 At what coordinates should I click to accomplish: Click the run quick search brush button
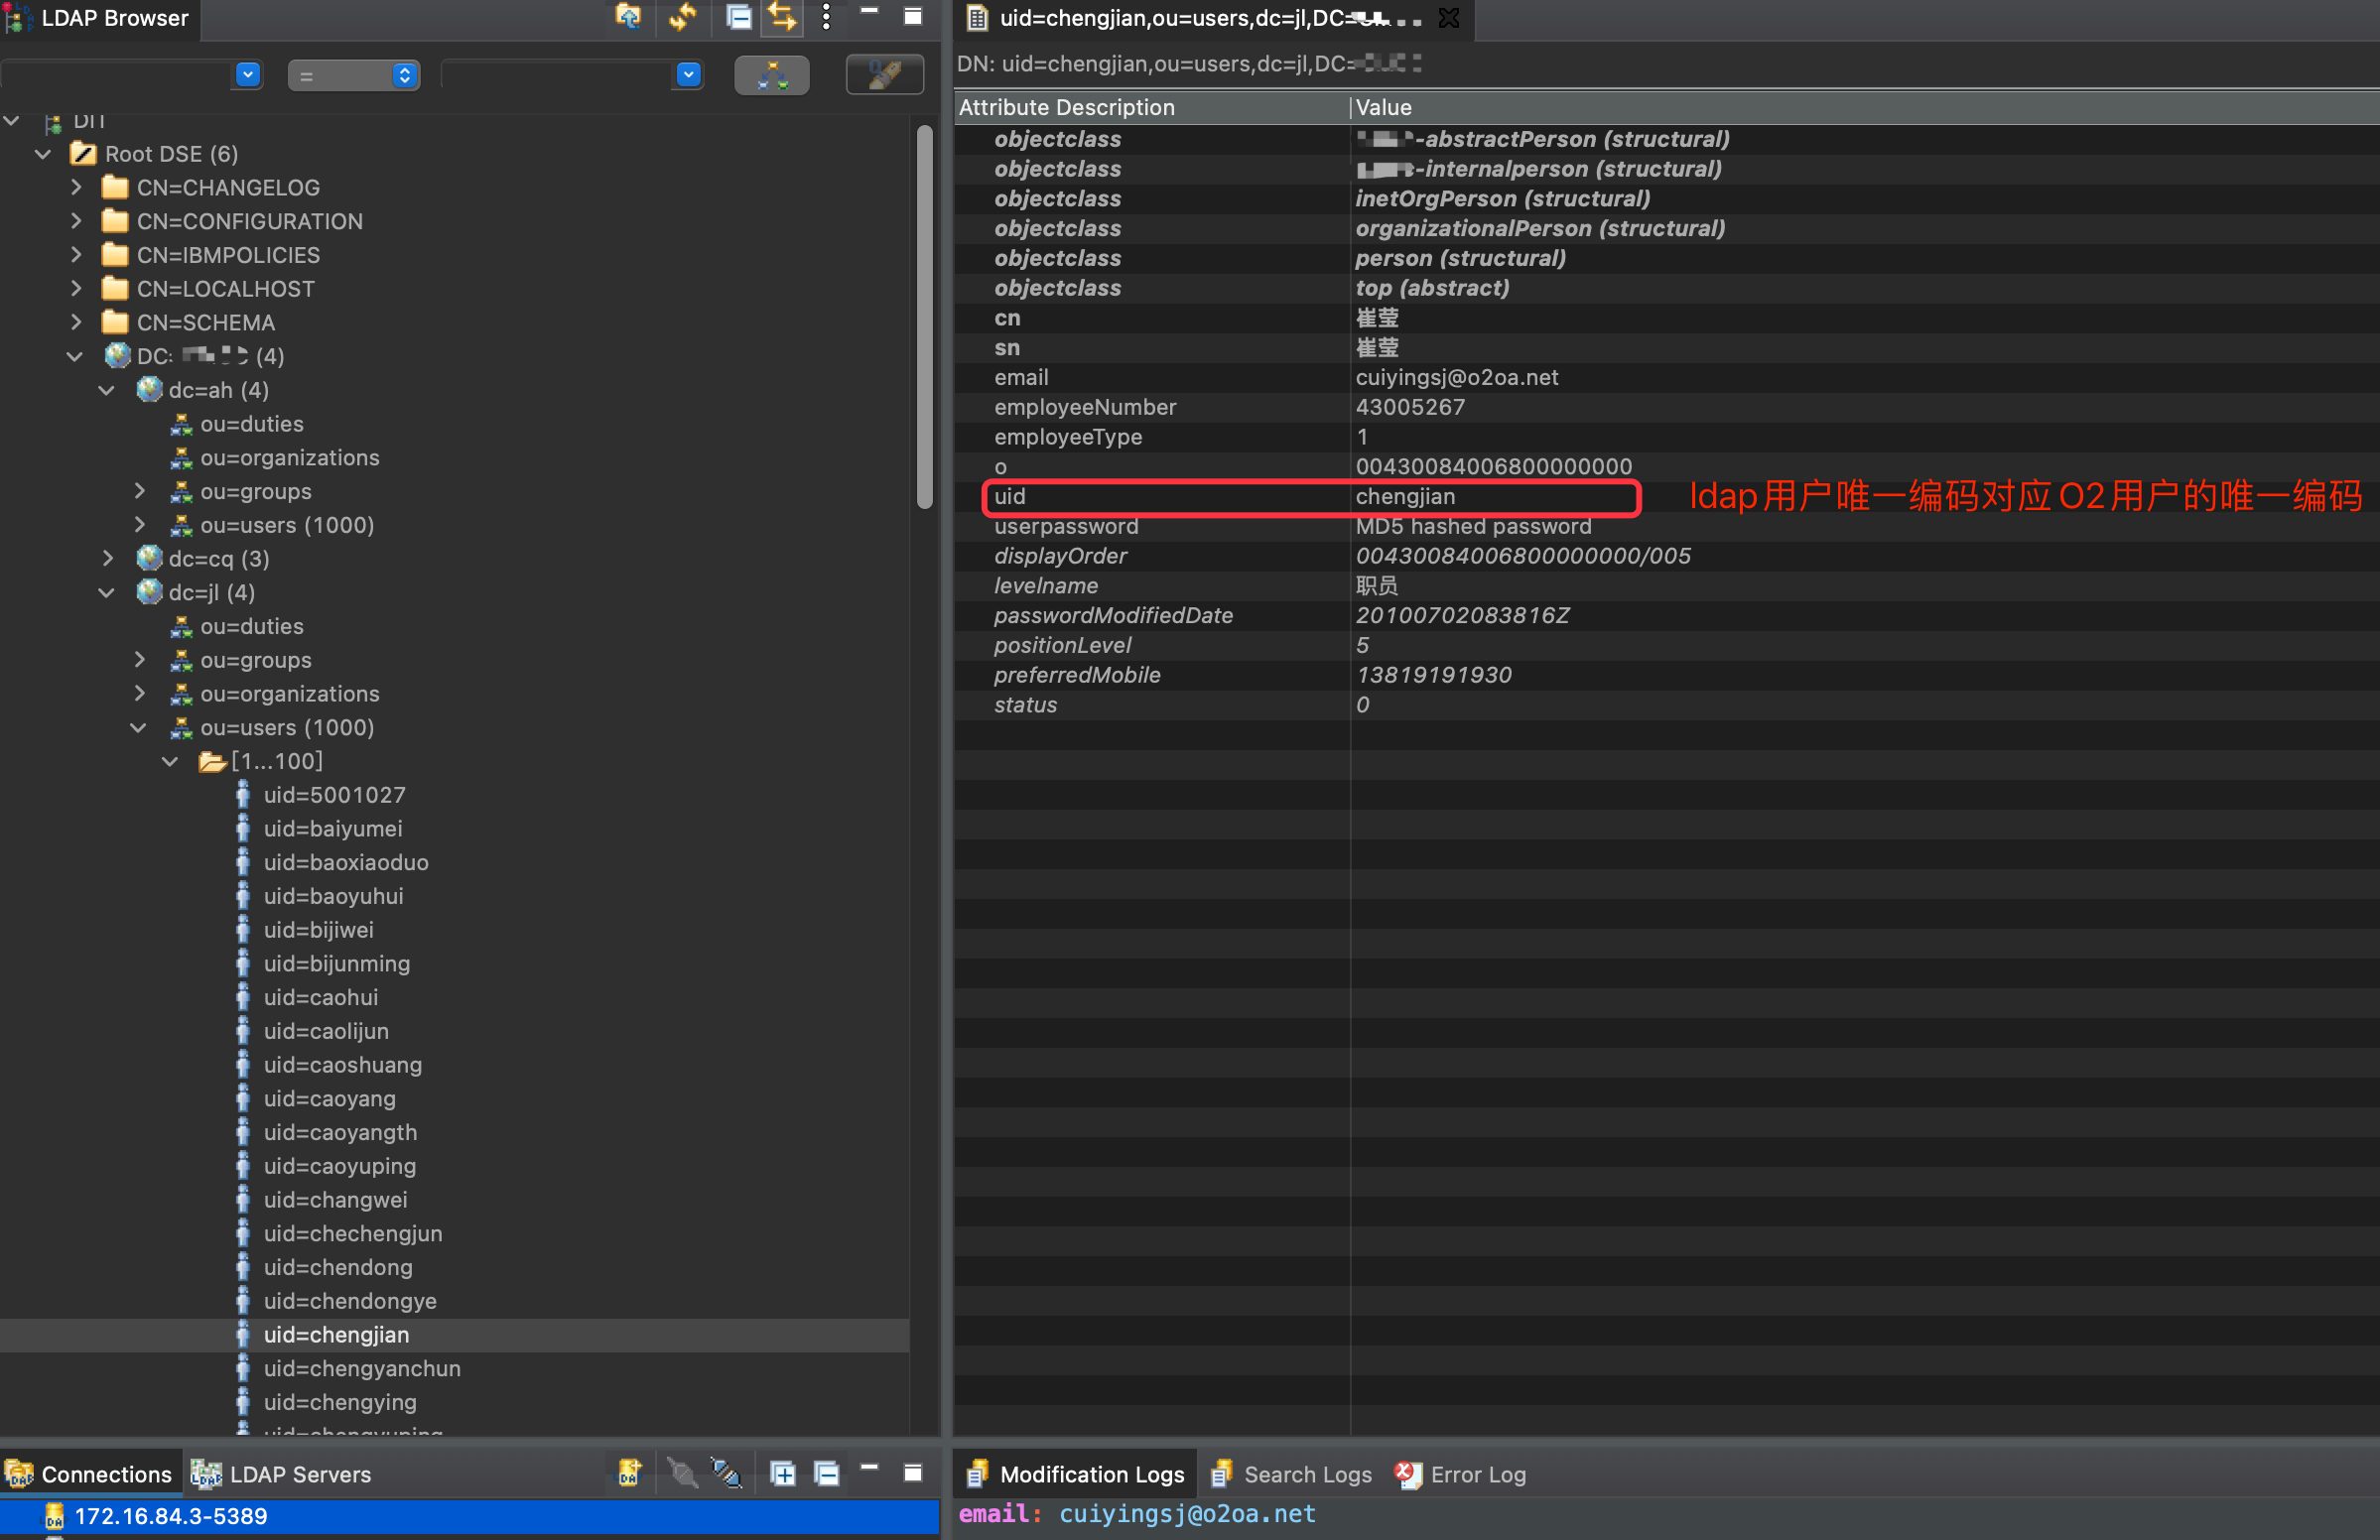coord(884,75)
